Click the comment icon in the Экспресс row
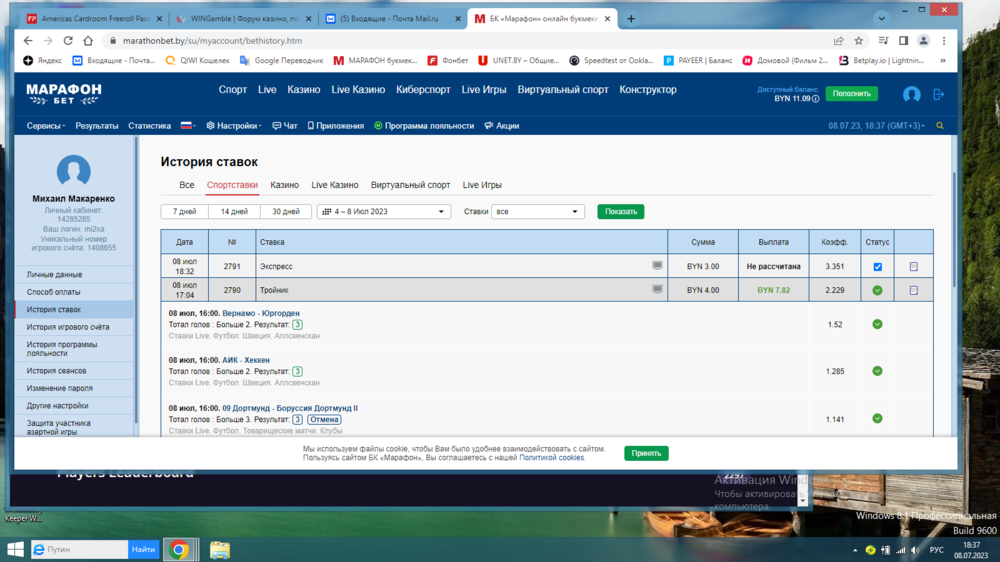Viewport: 1000px width, 562px height. [x=657, y=266]
